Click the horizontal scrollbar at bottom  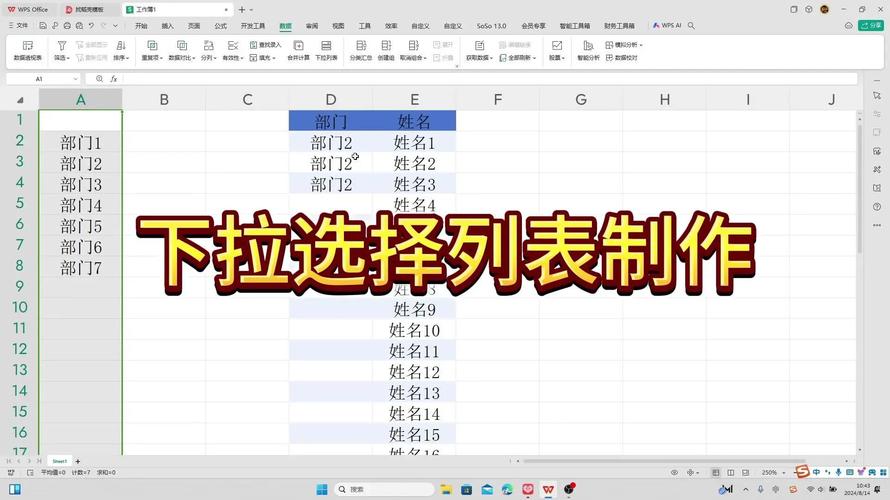coord(664,461)
